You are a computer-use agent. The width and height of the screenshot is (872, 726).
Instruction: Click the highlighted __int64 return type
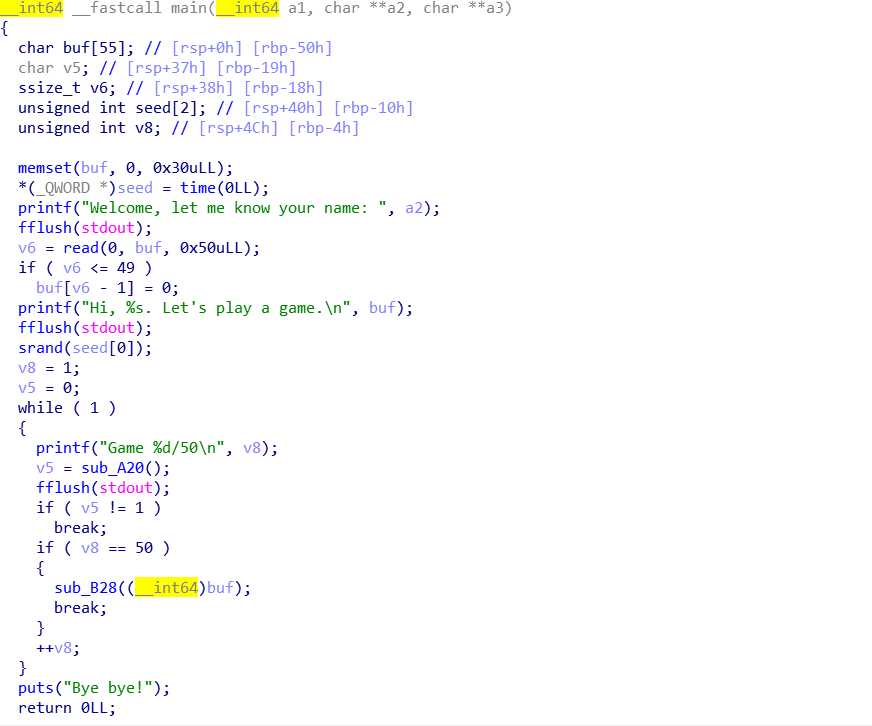pos(32,8)
